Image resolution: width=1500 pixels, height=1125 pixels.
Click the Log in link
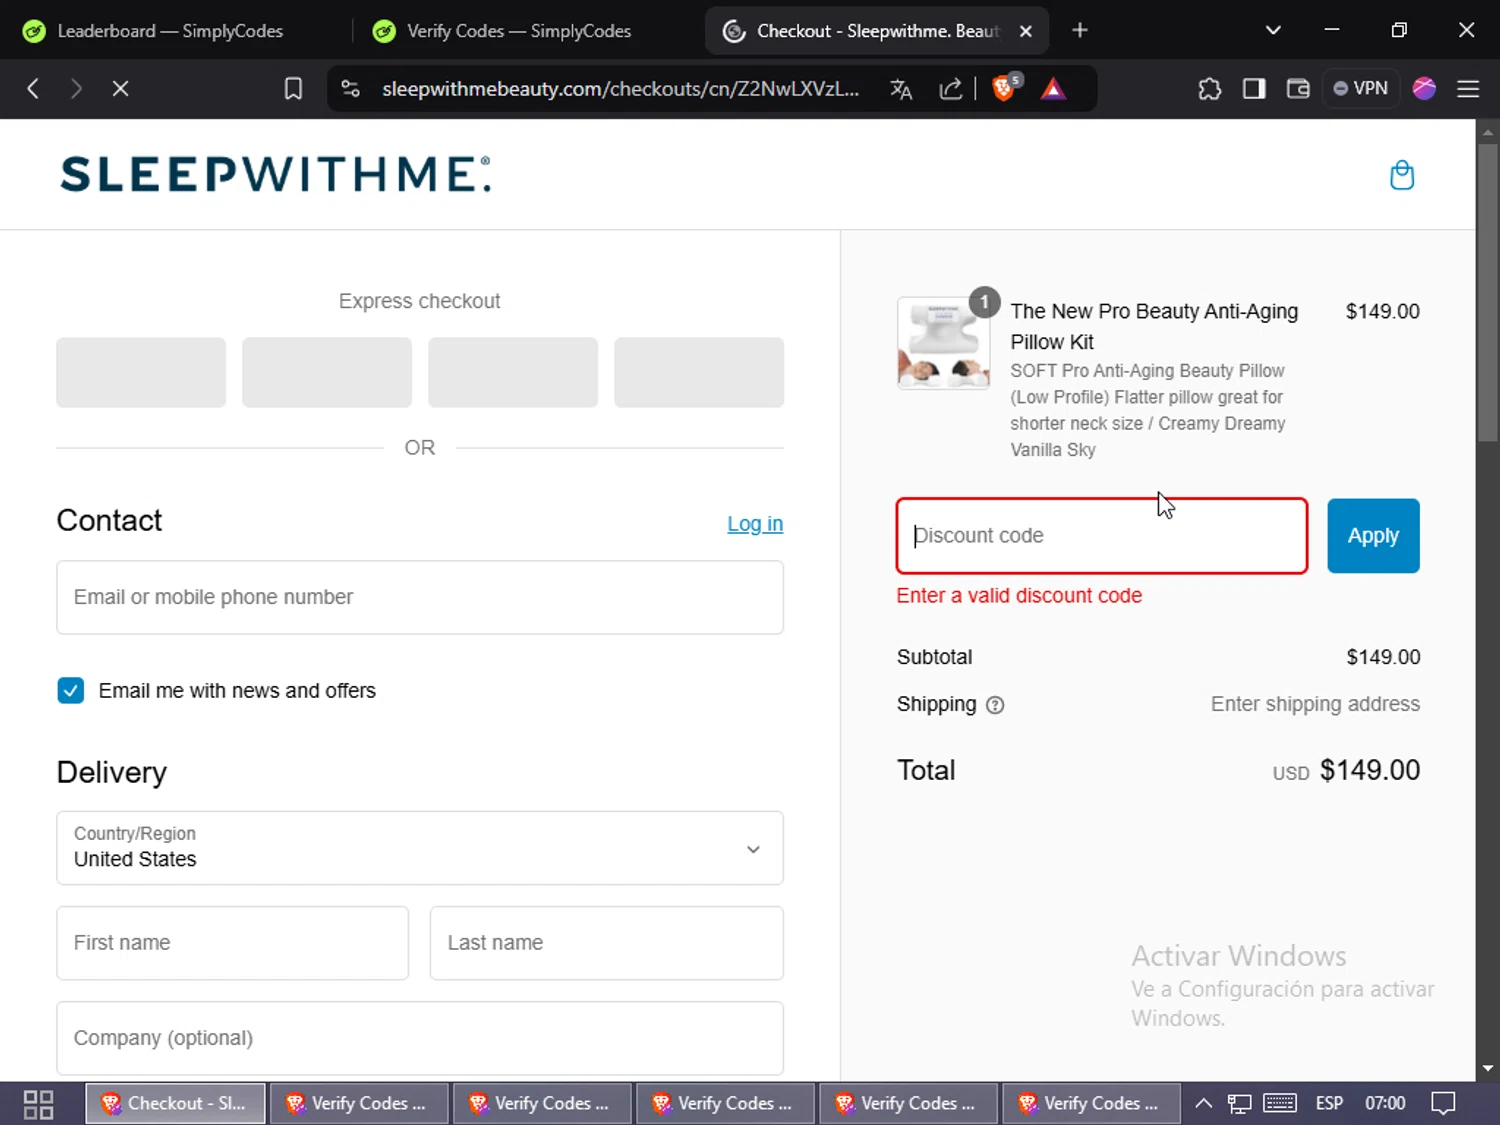pos(755,524)
